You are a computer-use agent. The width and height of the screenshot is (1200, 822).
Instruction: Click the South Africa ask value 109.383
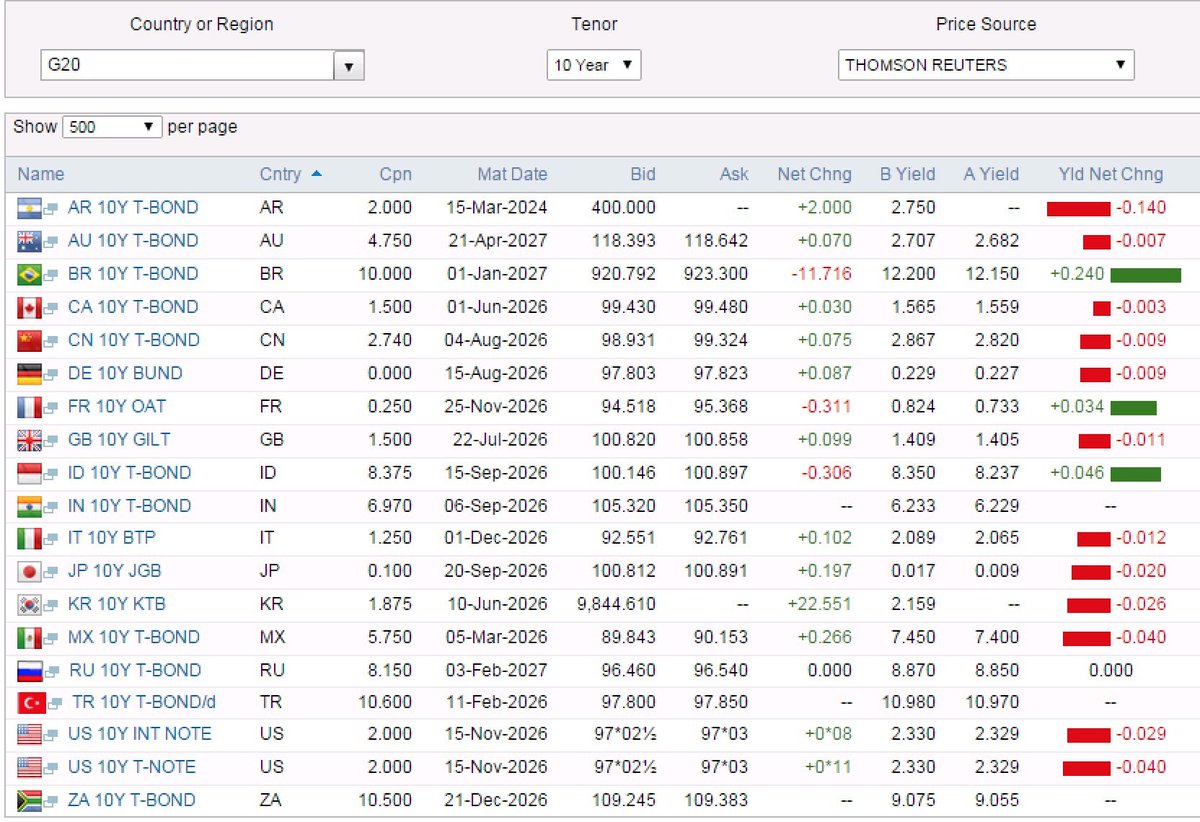(x=717, y=801)
